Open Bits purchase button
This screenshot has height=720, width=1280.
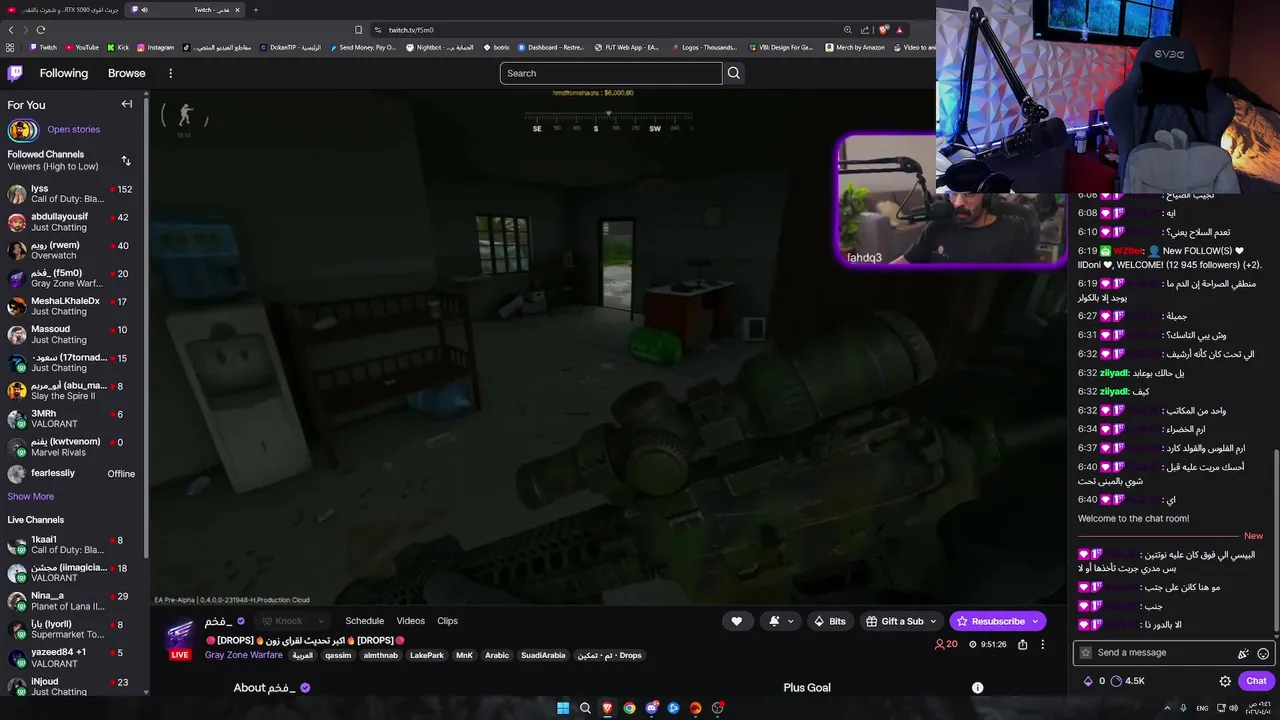829,621
